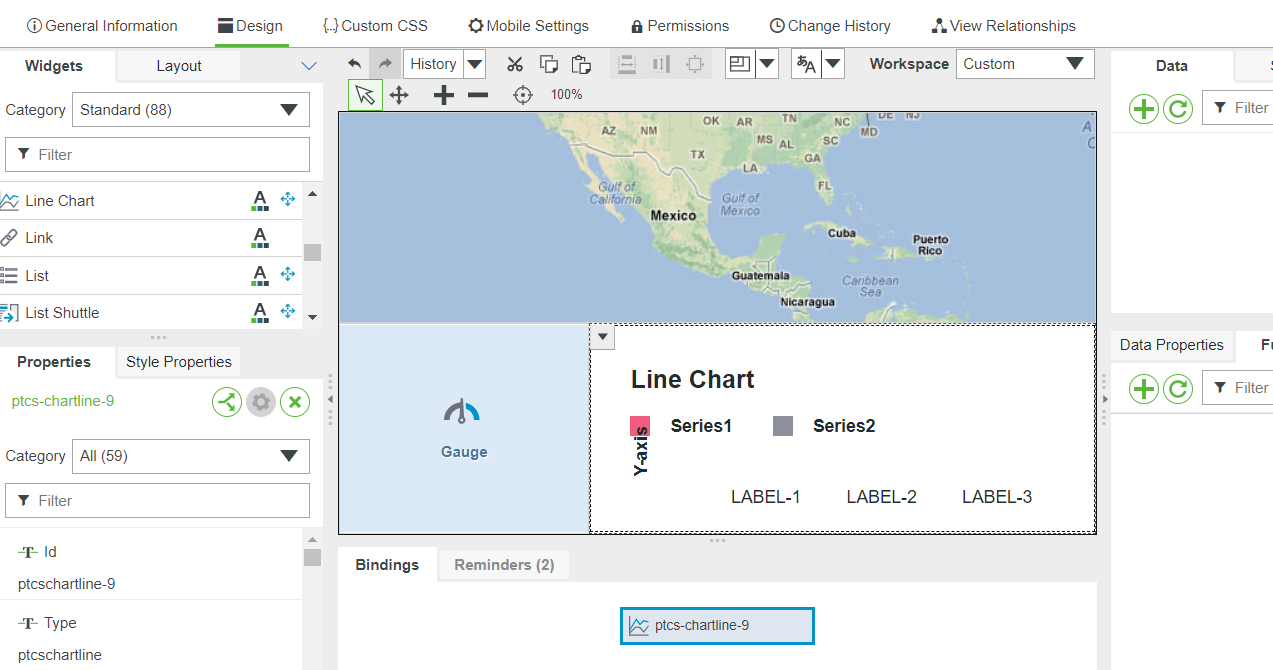Open the Reminders (2) tab
Screen dimensions: 1273x670
(504, 565)
